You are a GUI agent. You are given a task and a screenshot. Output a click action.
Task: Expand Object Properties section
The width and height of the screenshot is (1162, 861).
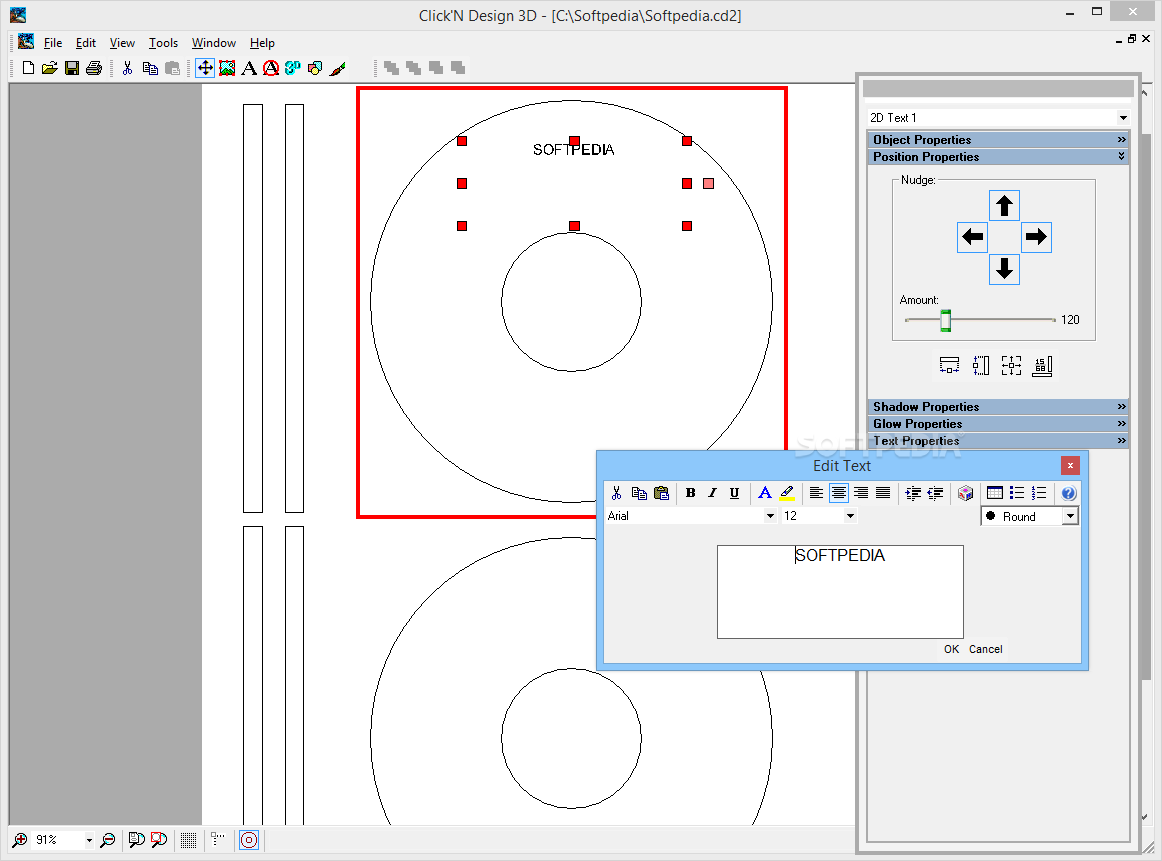(997, 139)
